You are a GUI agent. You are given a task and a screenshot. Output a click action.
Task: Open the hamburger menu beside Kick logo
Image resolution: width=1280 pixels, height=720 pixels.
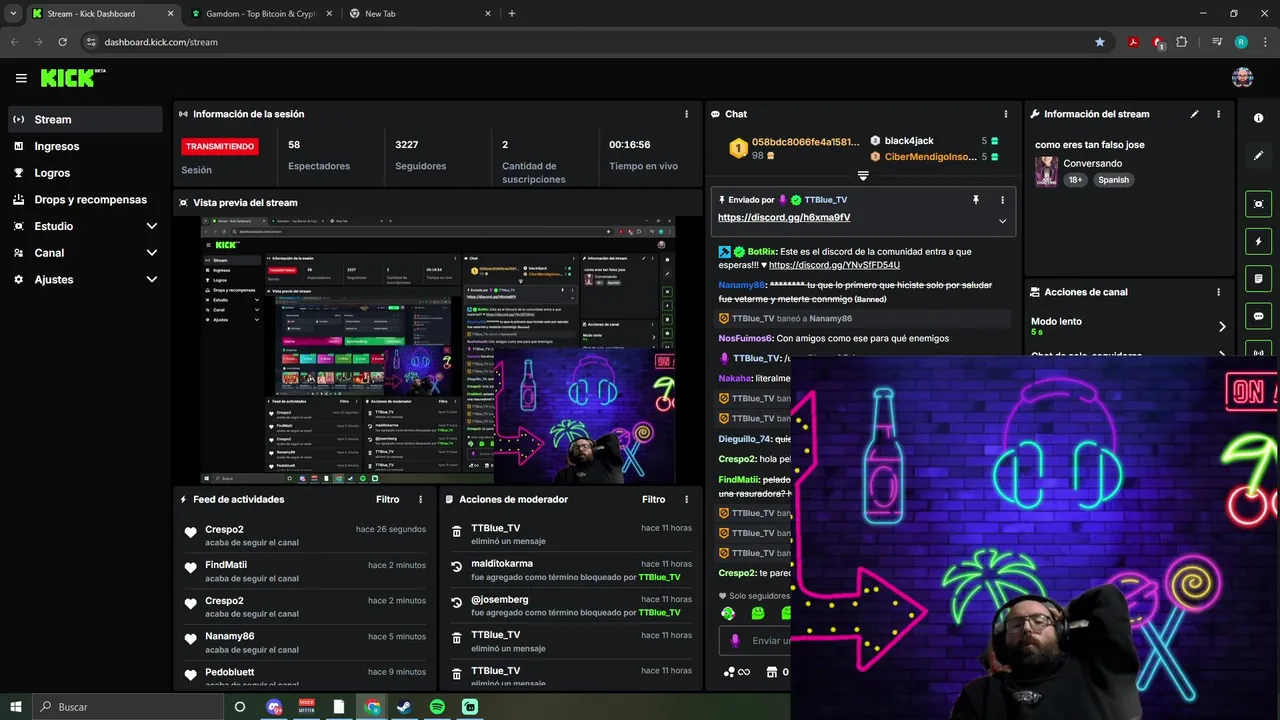click(21, 78)
